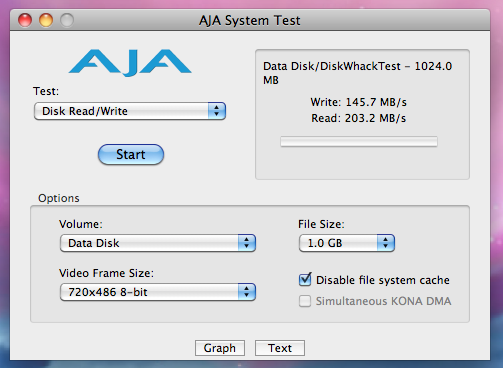
Task: Click the gray zoom window button
Action: (67, 20)
